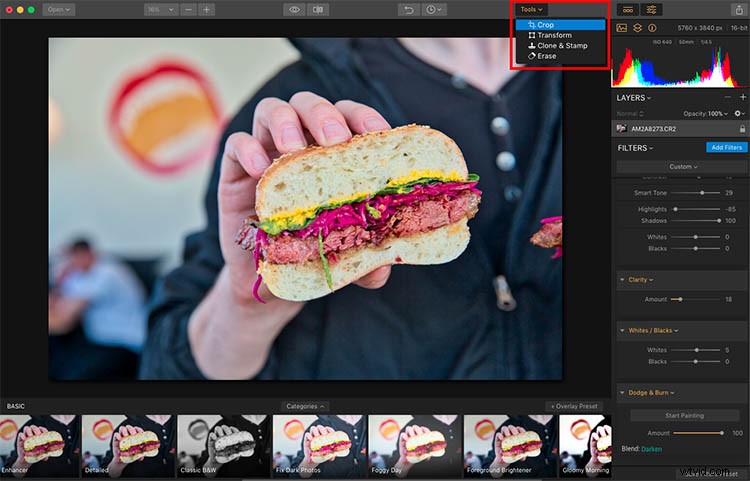Image resolution: width=750 pixels, height=481 pixels.
Task: Open the Custom workspace dropdown
Action: [x=683, y=167]
